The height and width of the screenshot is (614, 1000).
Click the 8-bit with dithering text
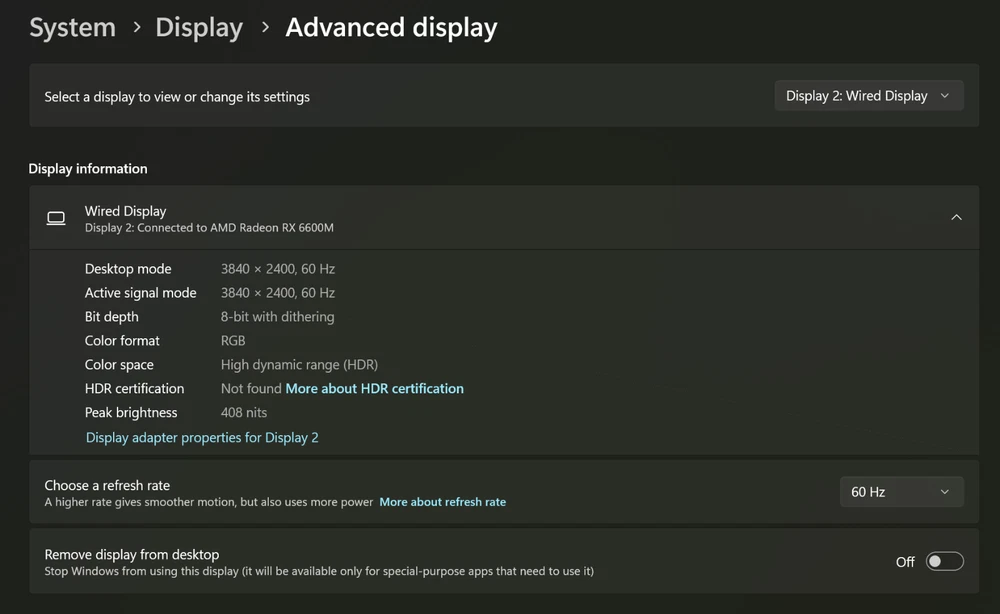click(x=278, y=317)
